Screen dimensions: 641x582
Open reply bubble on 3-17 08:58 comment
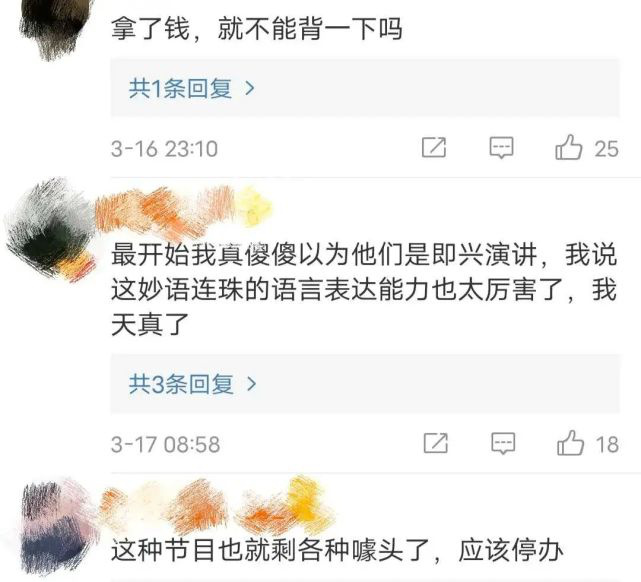pyautogui.click(x=503, y=443)
